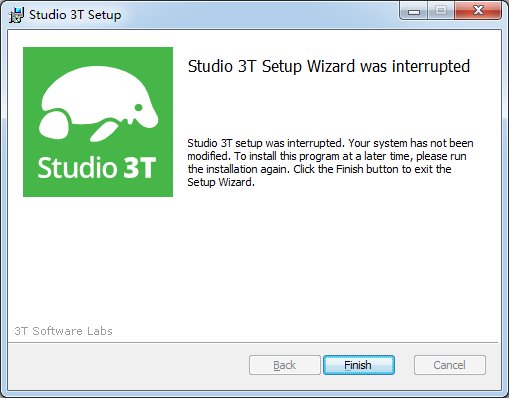Click the green Studio 3T logo image
The image size is (509, 398).
(x=98, y=122)
